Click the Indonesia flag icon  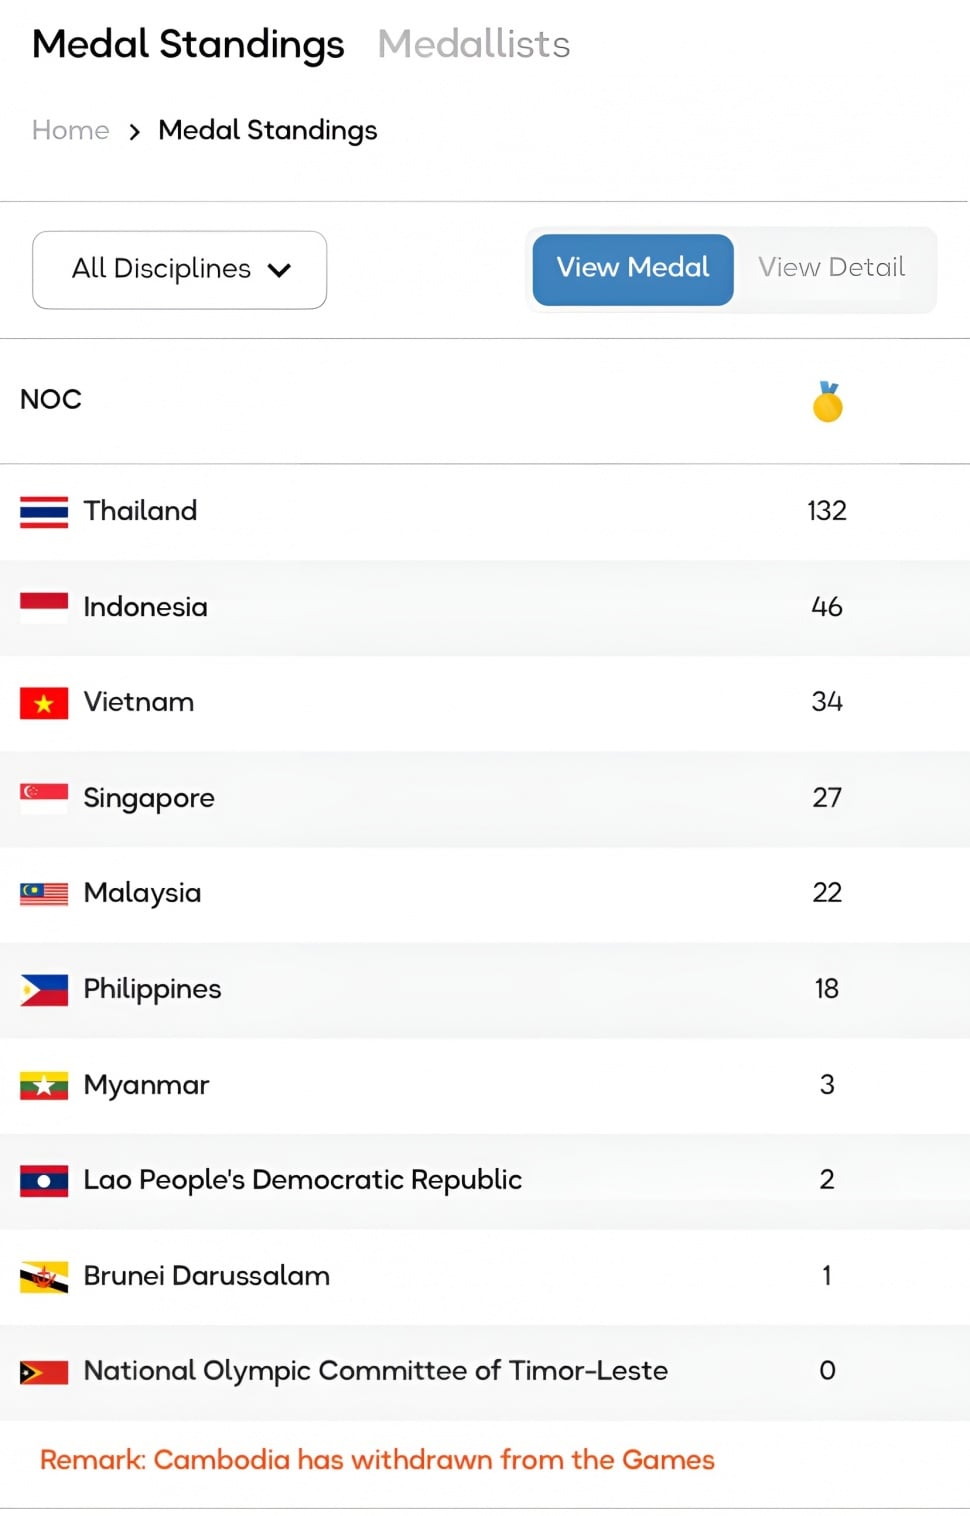(x=44, y=607)
